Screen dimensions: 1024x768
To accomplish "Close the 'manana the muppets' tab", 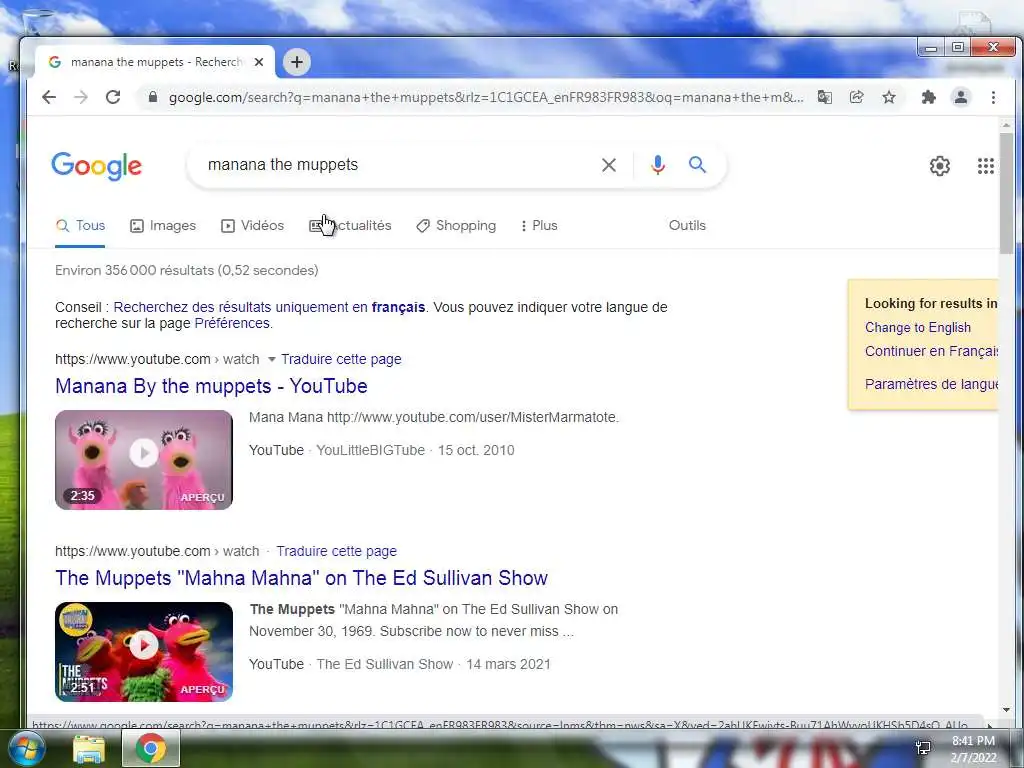I will tap(259, 62).
